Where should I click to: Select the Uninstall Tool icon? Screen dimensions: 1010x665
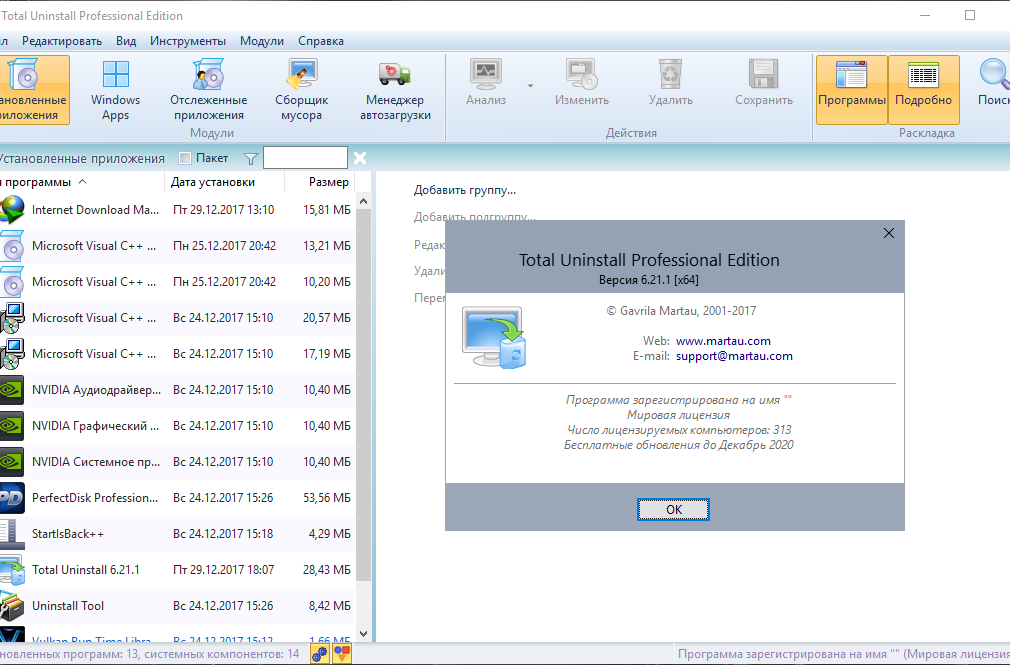tap(12, 606)
